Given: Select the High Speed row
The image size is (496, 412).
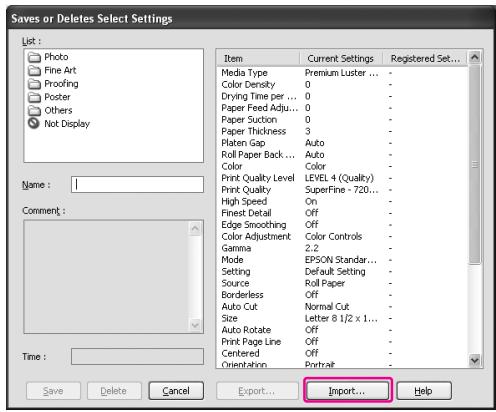Looking at the screenshot, I should coord(342,201).
